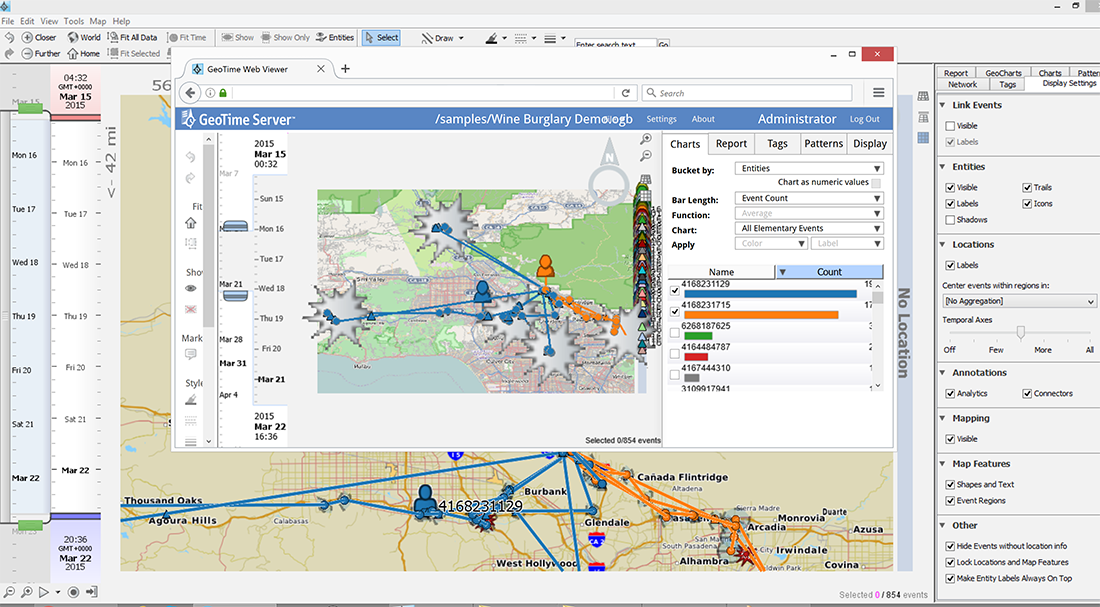Open the Draw tool dropdown arrow

(461, 39)
